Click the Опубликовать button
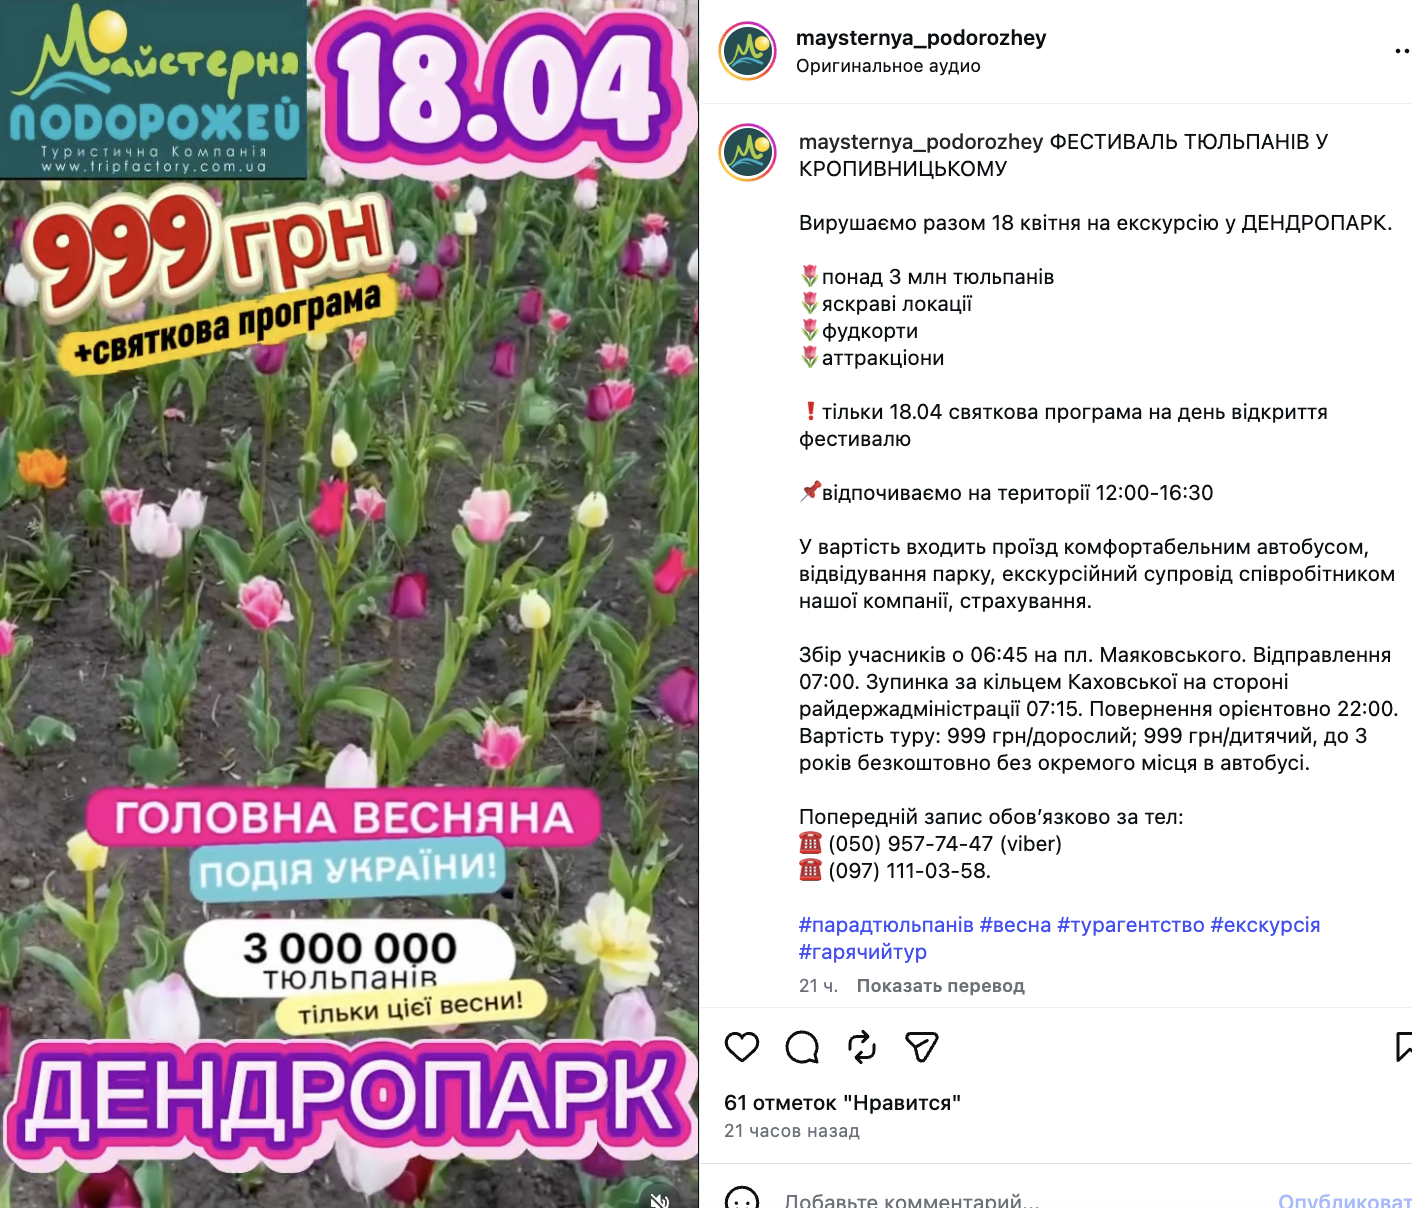Viewport: 1412px width, 1208px height. point(1345,1200)
